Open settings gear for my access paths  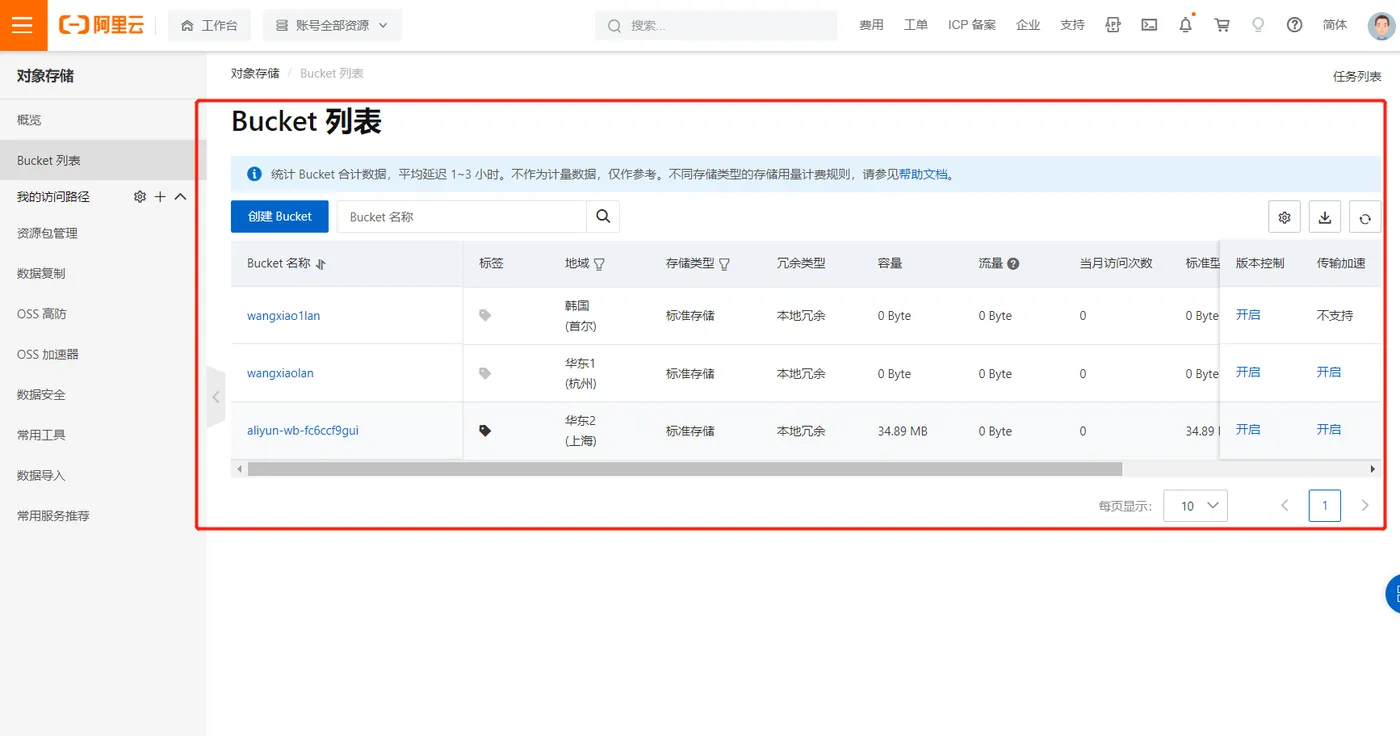[140, 197]
